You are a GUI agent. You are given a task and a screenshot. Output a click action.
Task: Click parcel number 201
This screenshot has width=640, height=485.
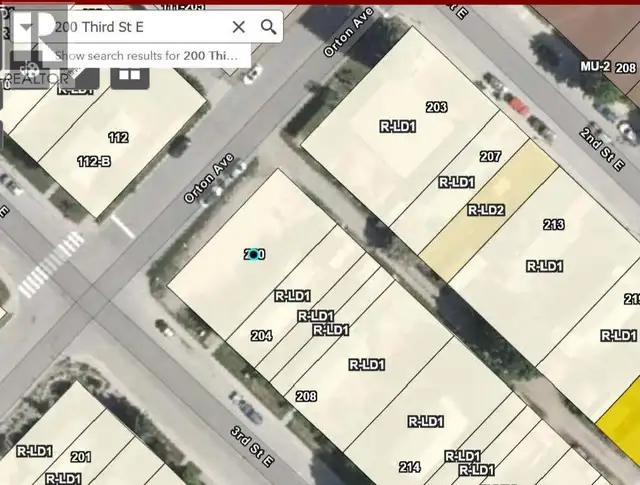tap(80, 457)
